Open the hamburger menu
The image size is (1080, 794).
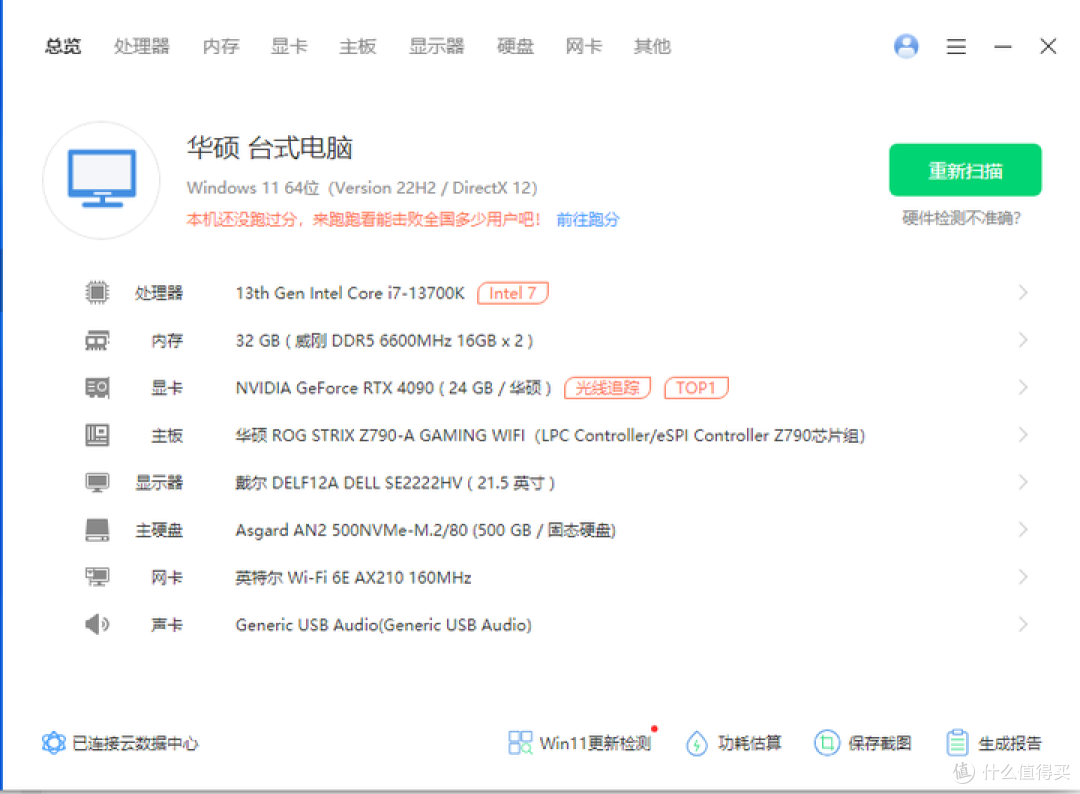point(956,46)
